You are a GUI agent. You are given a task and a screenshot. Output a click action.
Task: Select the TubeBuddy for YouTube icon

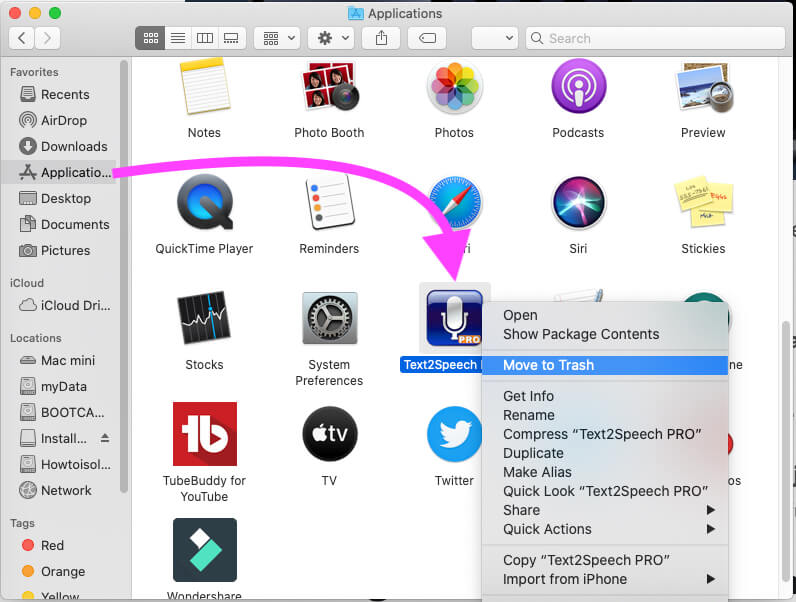tap(205, 434)
